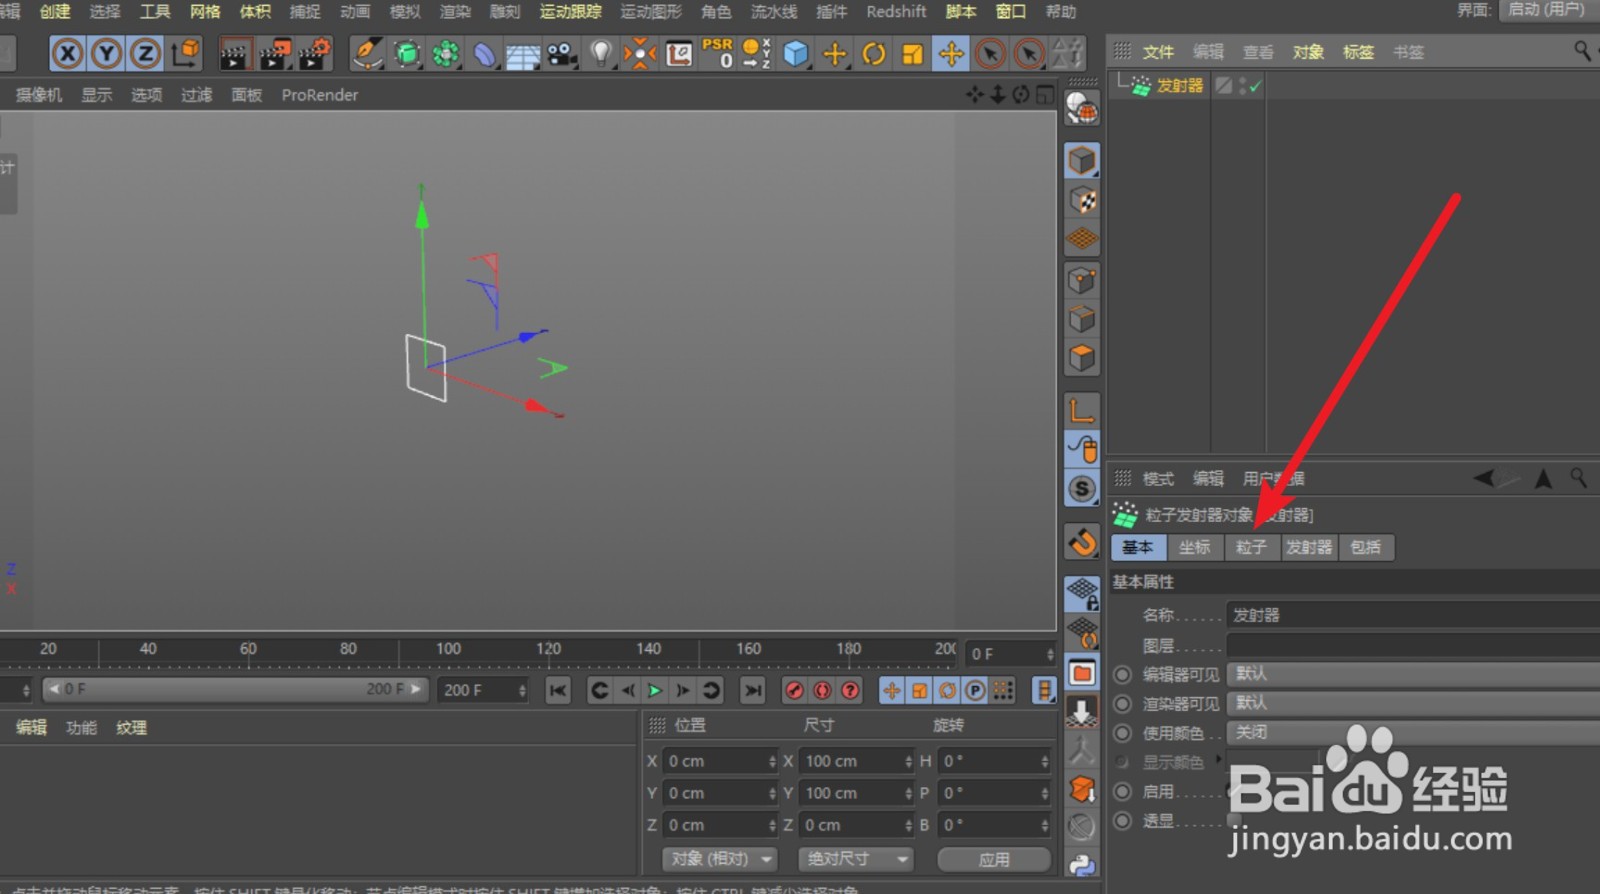Click the record active objects button

(x=794, y=690)
